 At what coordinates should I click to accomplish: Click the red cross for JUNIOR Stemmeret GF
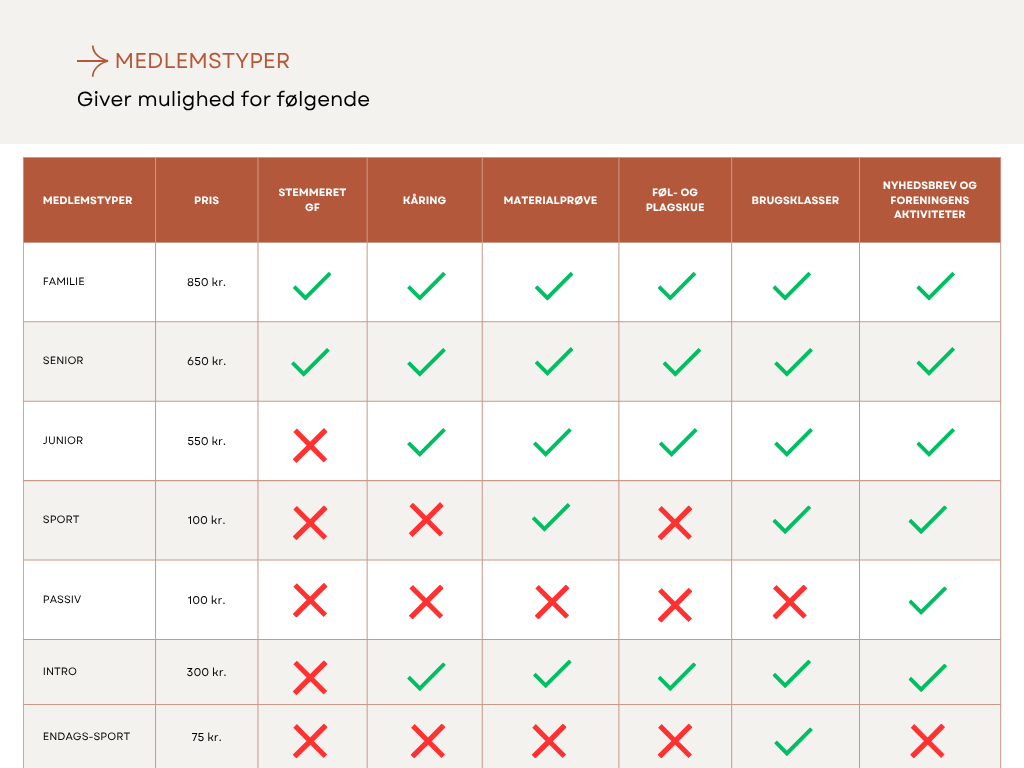tap(310, 445)
